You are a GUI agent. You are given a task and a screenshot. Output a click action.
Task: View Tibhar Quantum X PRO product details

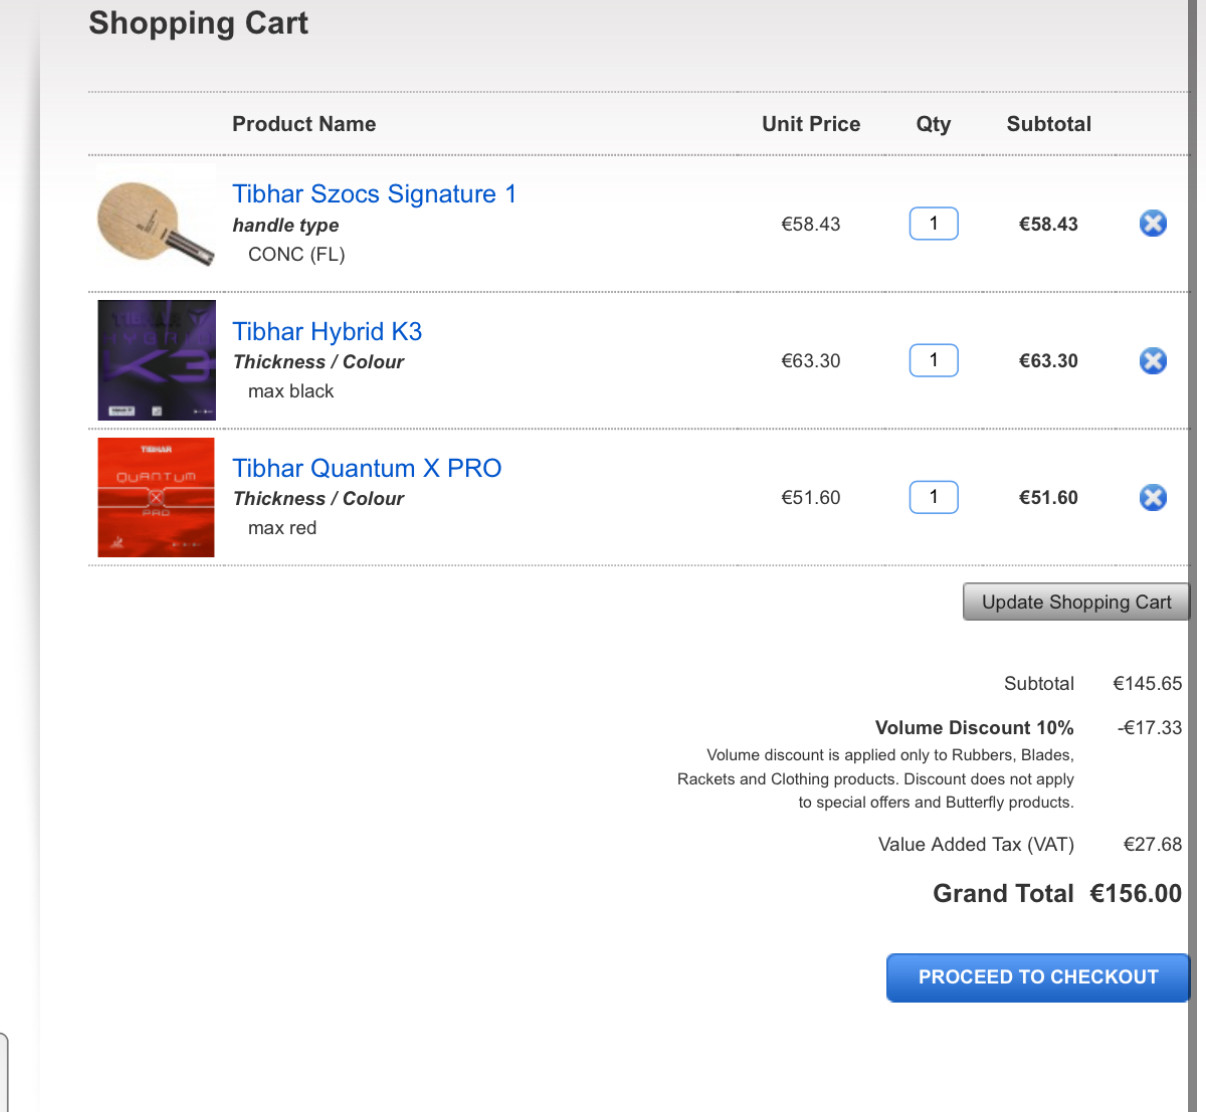point(367,468)
